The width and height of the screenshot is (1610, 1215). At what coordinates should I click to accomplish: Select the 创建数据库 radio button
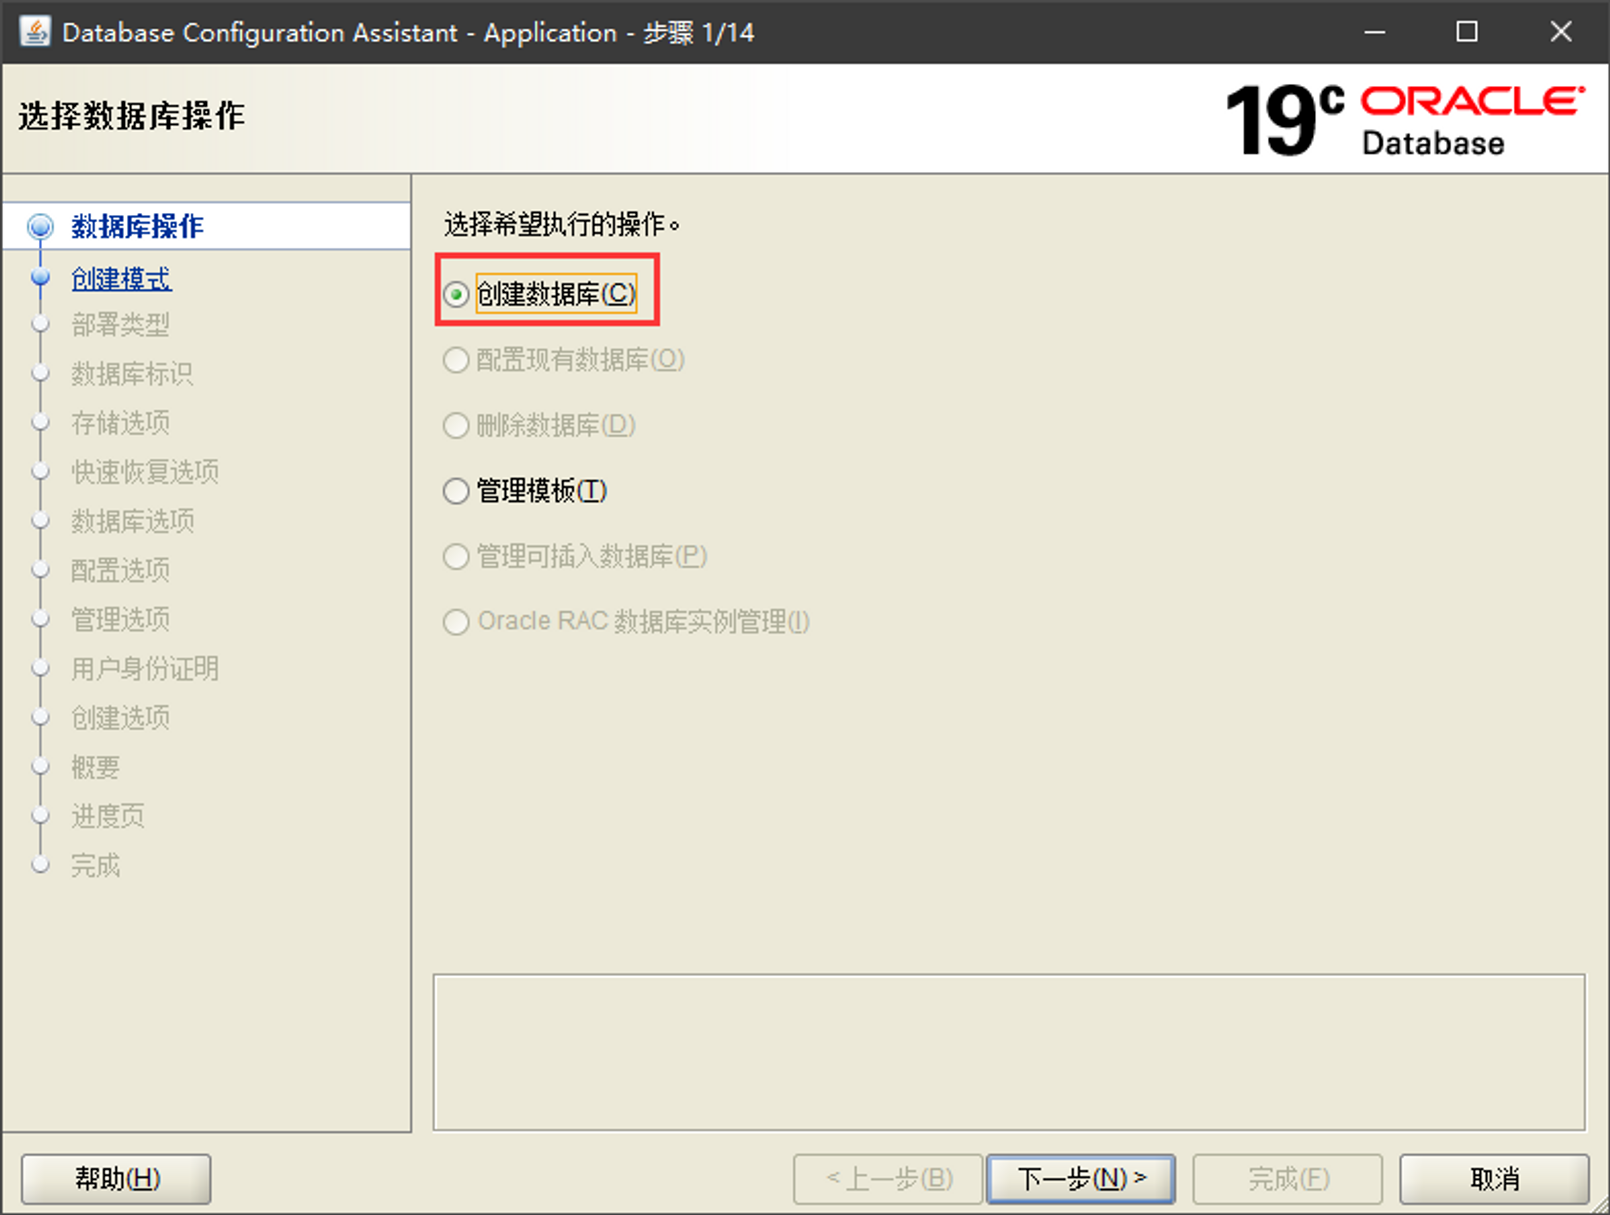[456, 294]
